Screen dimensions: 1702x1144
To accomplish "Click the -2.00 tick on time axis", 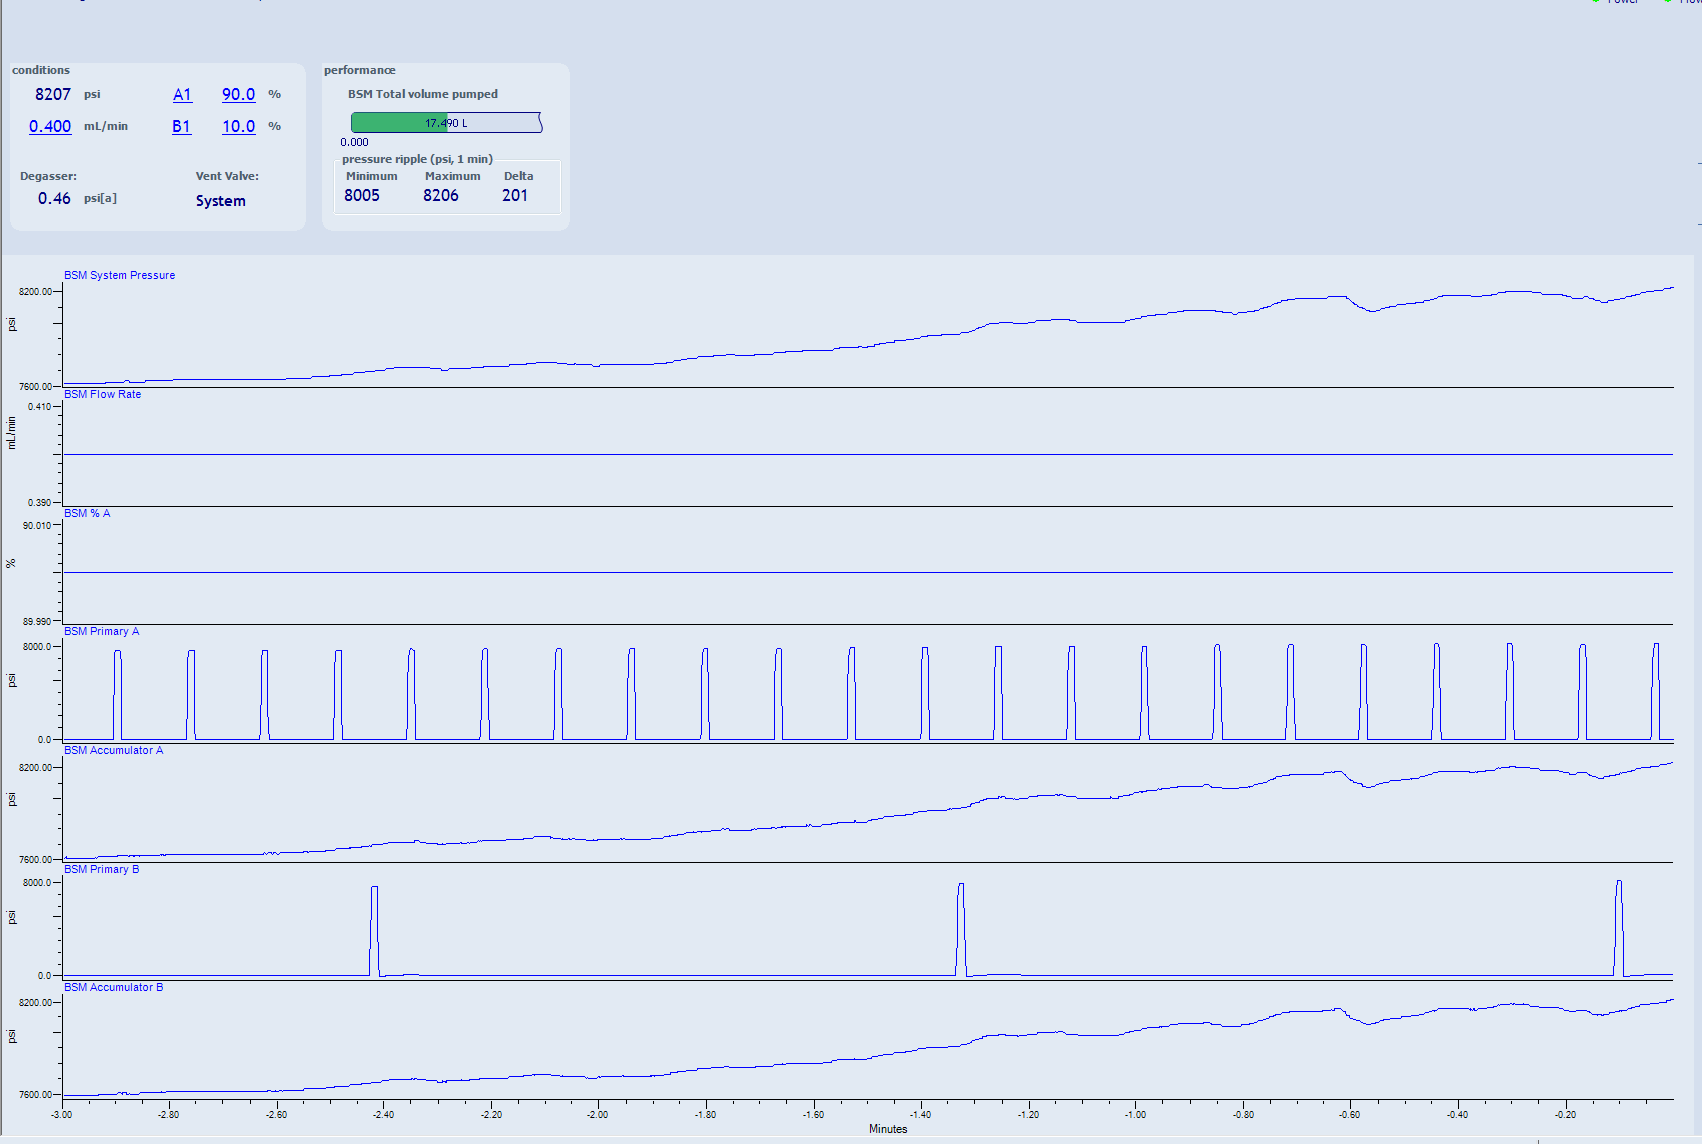I will point(597,1114).
